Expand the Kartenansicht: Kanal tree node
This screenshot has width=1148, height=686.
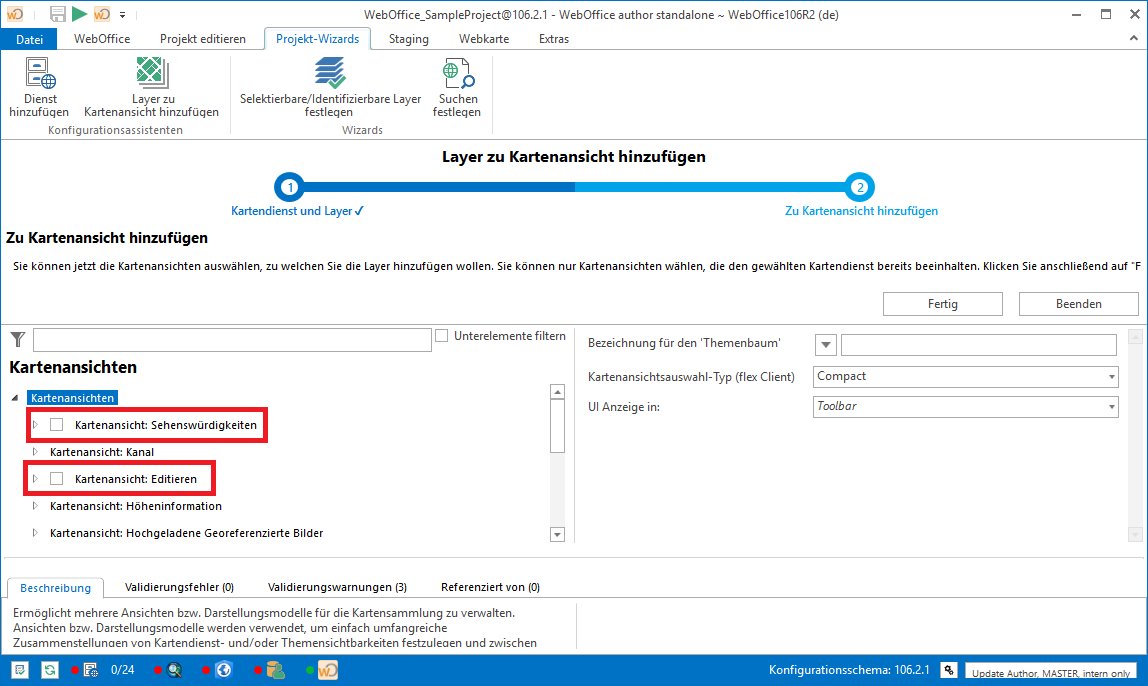click(35, 452)
